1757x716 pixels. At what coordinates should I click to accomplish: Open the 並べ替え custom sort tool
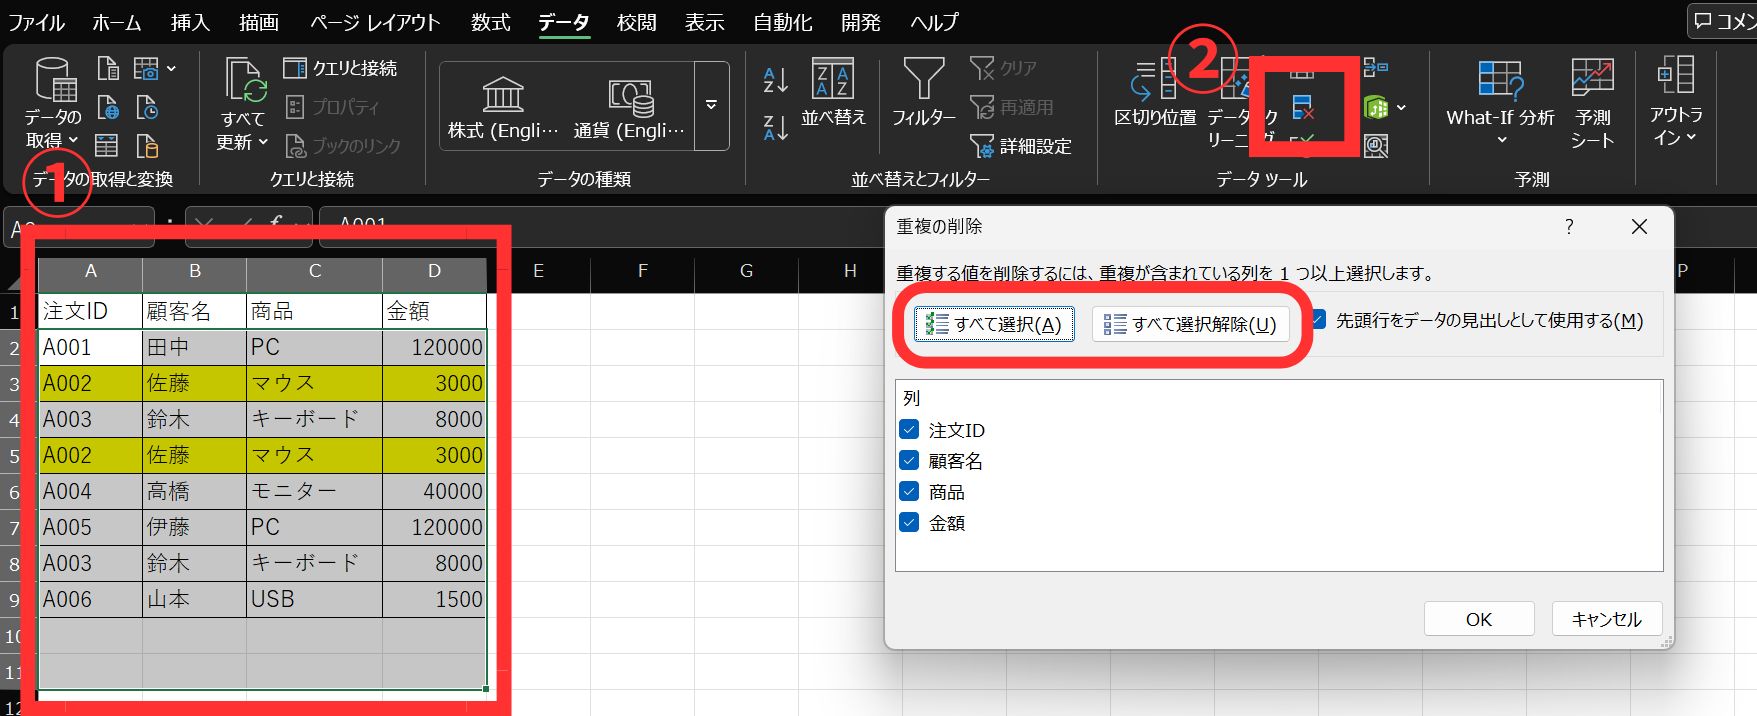tap(833, 93)
